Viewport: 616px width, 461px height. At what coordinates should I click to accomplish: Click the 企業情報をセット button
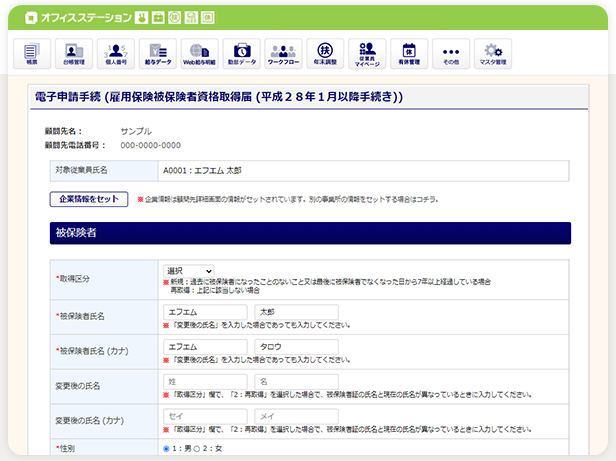(89, 199)
